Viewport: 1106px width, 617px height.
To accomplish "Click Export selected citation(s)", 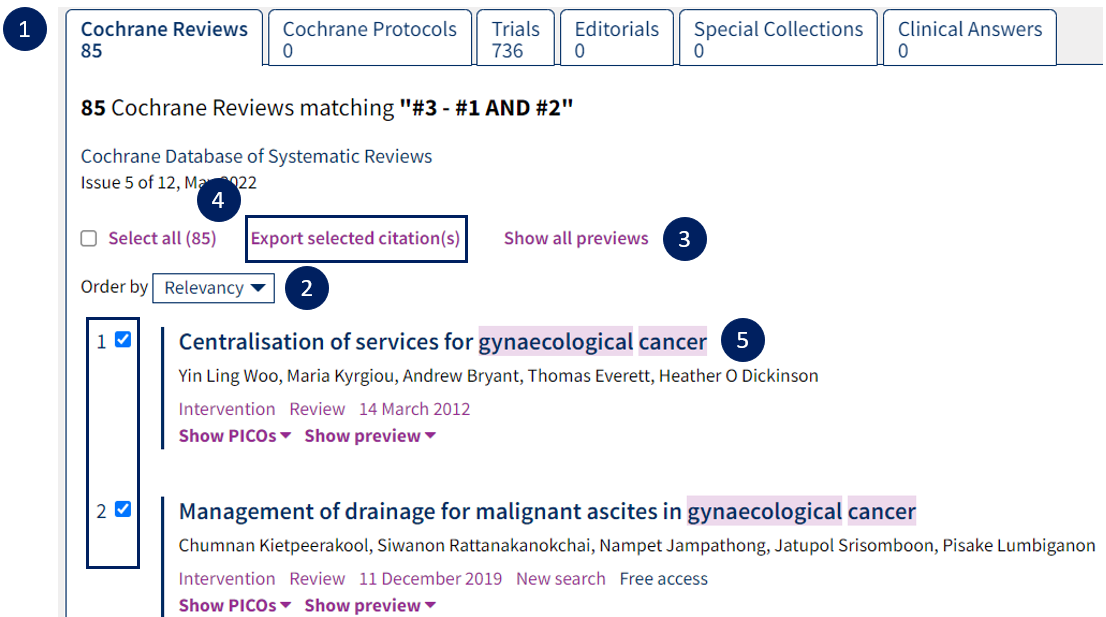I will [356, 238].
